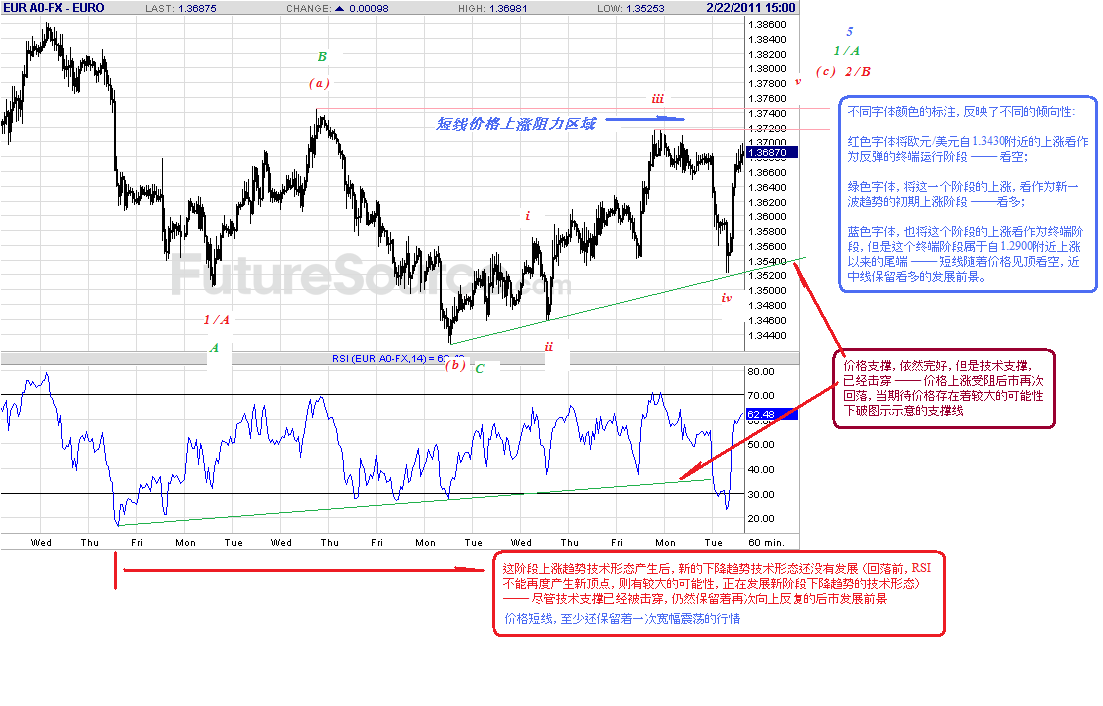
Task: Click the 30.00 RSI axis label
Action: (x=761, y=494)
